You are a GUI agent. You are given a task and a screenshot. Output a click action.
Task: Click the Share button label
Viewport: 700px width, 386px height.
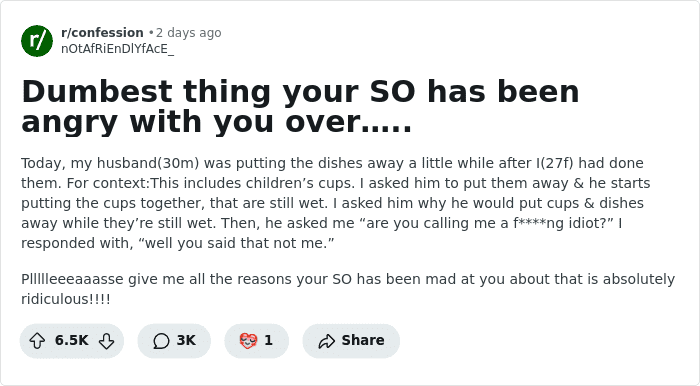362,340
